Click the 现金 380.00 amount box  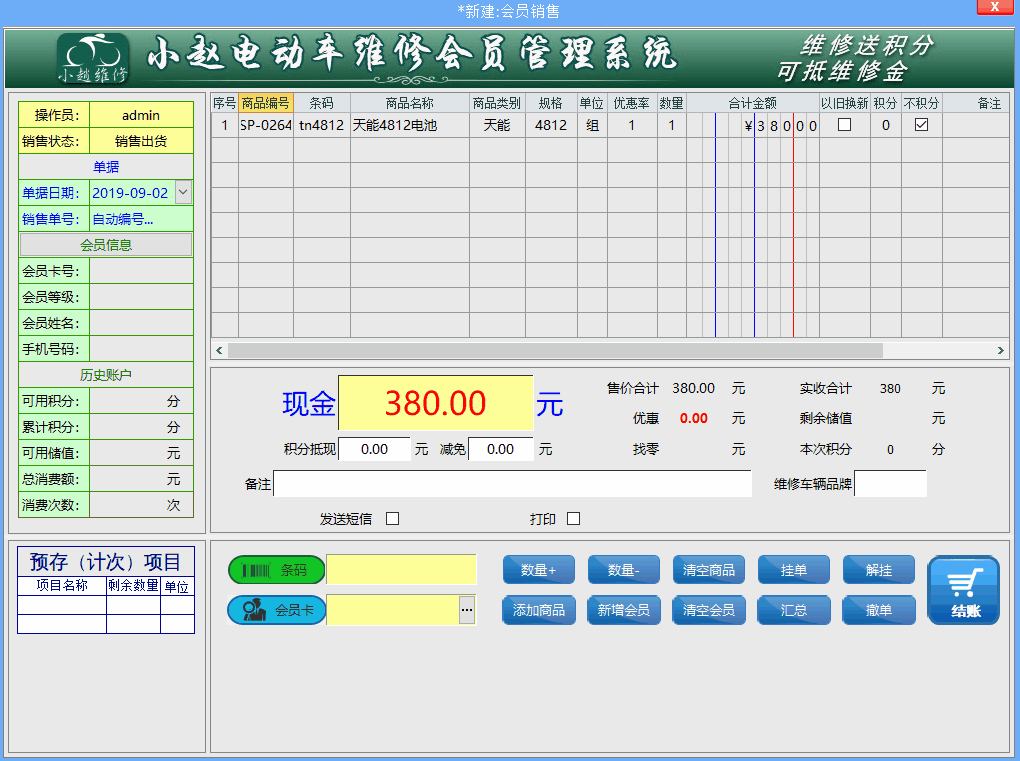coord(435,403)
